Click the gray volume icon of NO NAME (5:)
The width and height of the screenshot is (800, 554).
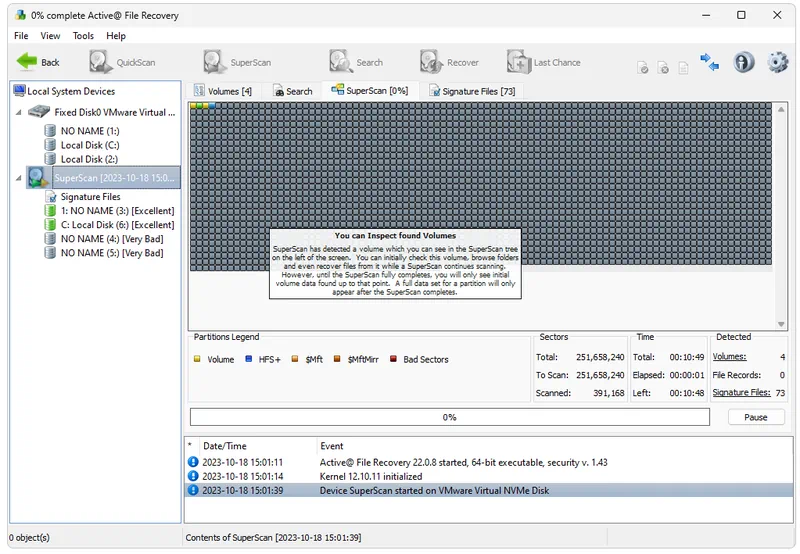tap(50, 253)
